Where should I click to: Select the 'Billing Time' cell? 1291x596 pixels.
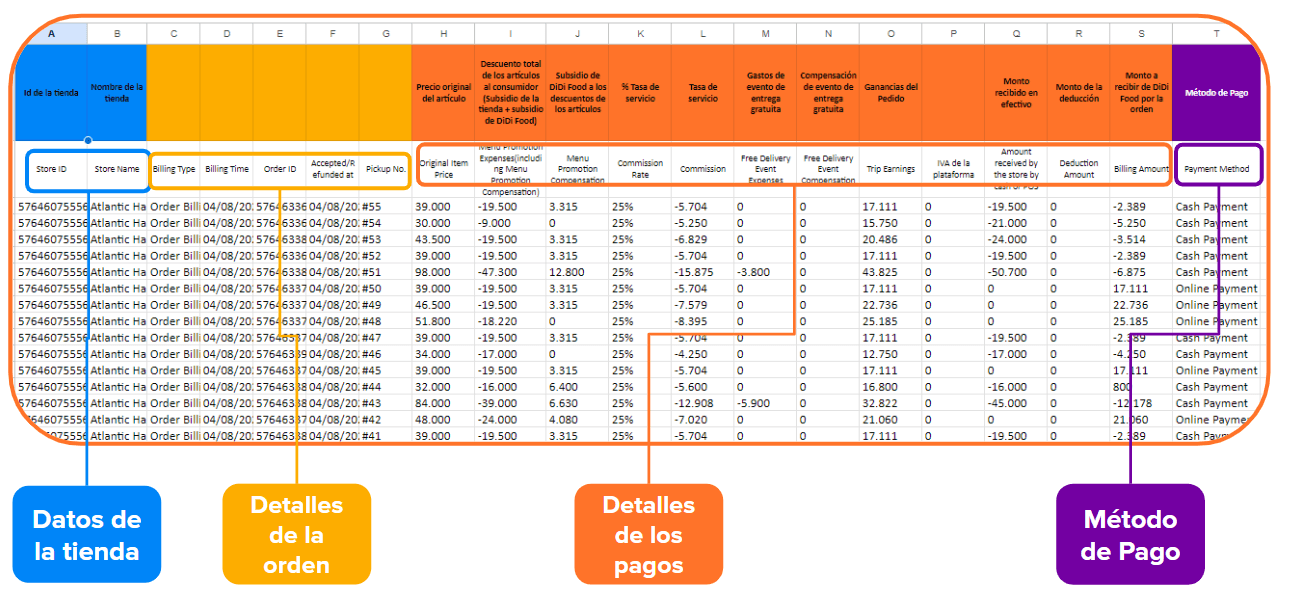(x=226, y=169)
